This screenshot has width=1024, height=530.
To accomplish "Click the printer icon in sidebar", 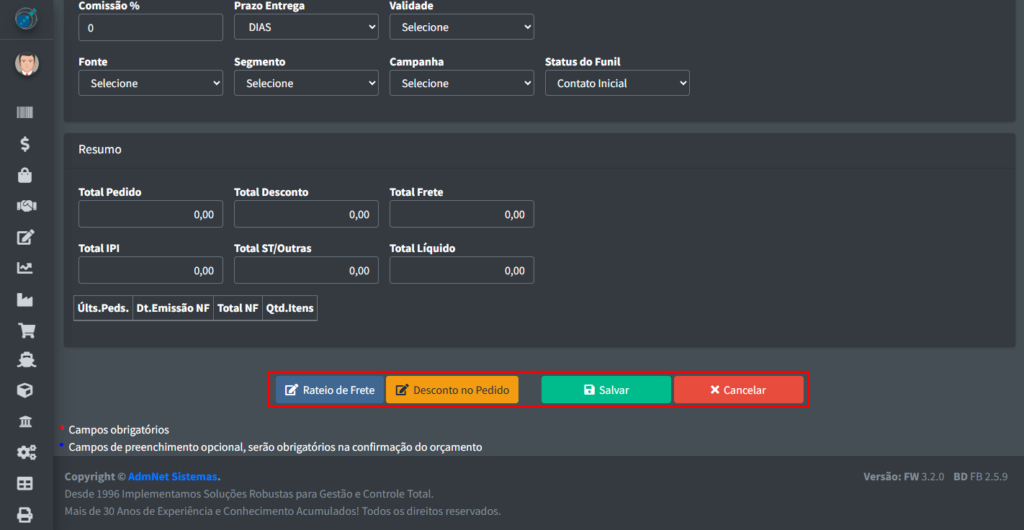I will tap(25, 515).
